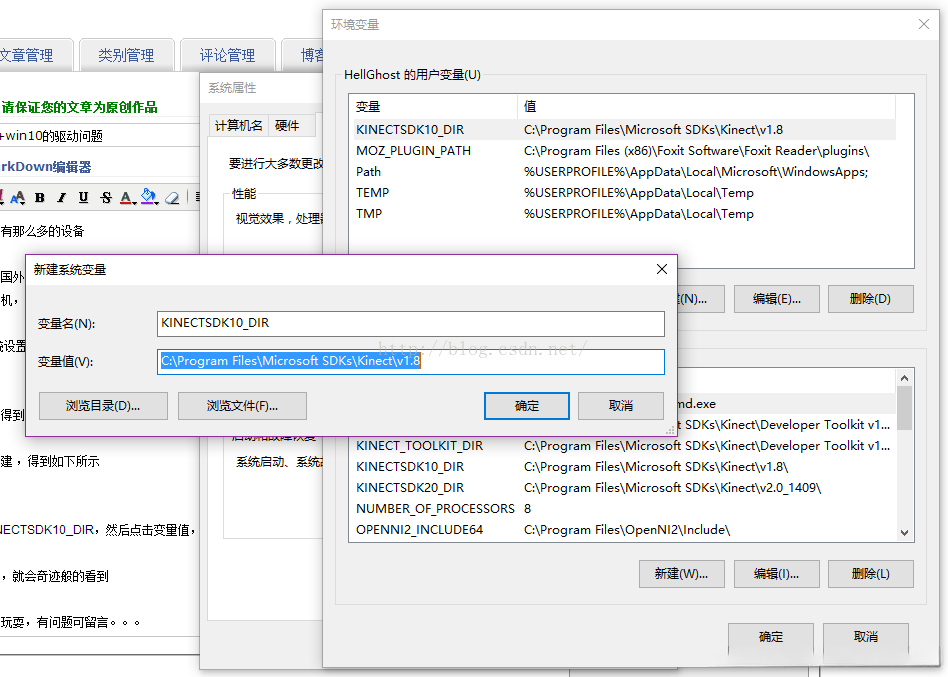Click the Kinect\v2.0_1409\ value cell
Image resolution: width=948 pixels, height=677 pixels.
[x=672, y=487]
